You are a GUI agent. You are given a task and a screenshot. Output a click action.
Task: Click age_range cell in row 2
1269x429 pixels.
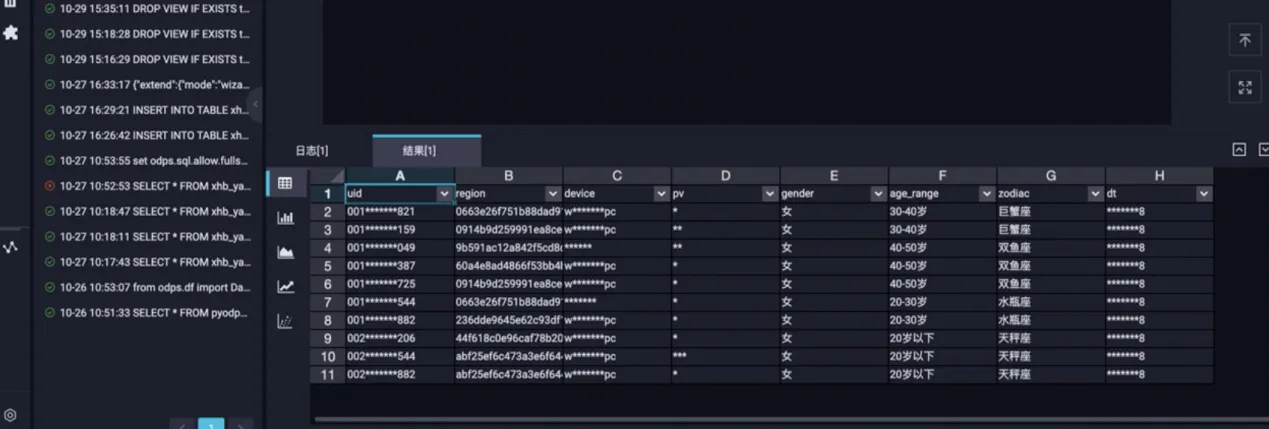tap(942, 212)
